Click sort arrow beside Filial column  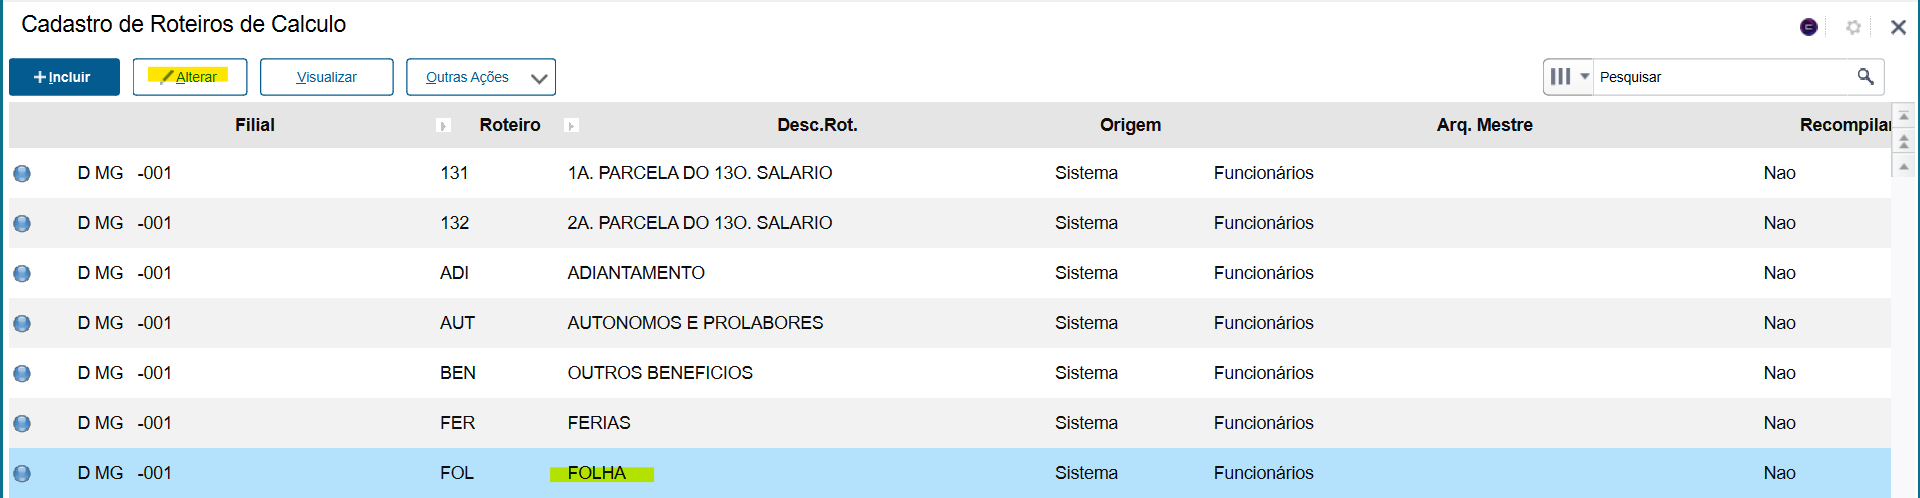click(x=443, y=126)
